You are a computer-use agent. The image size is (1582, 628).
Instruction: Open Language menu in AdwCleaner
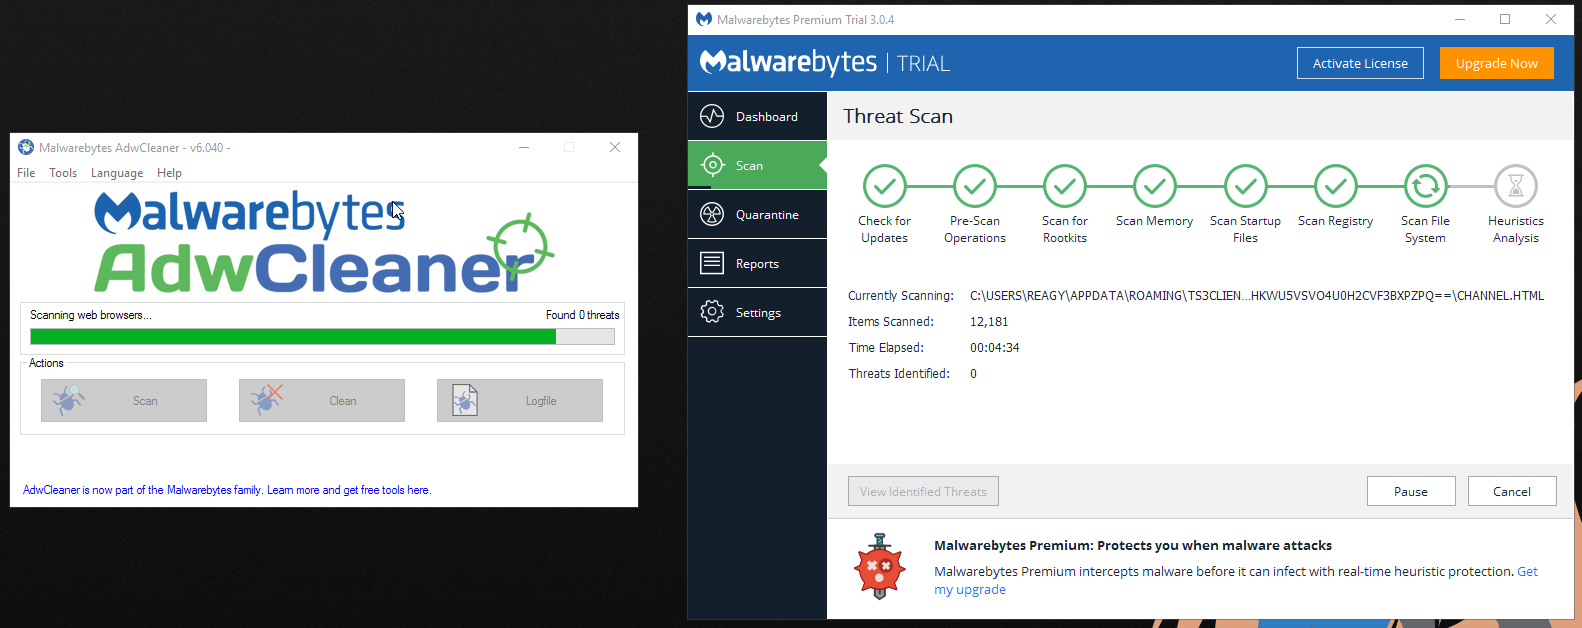(x=117, y=173)
